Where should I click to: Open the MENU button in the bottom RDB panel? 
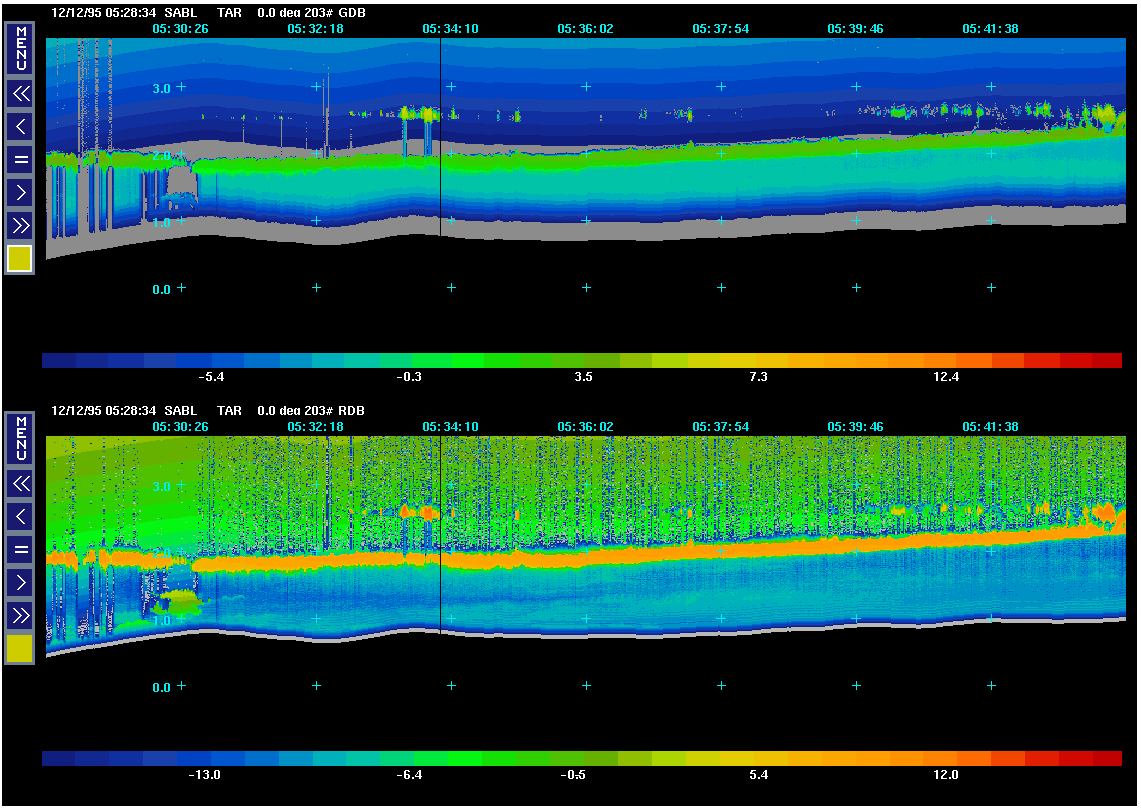click(x=20, y=439)
